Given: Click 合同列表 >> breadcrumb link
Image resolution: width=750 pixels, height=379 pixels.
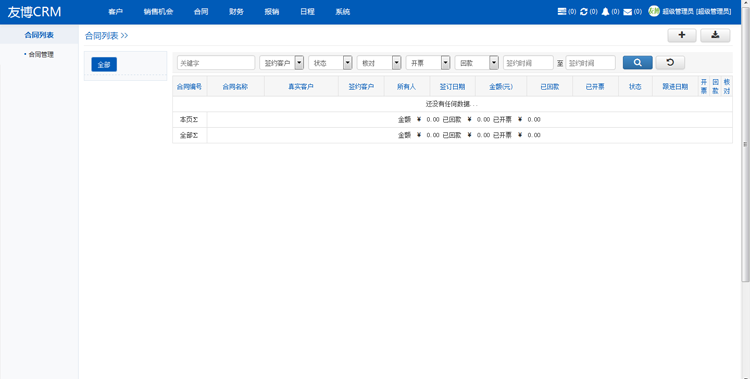Looking at the screenshot, I should click(106, 35).
